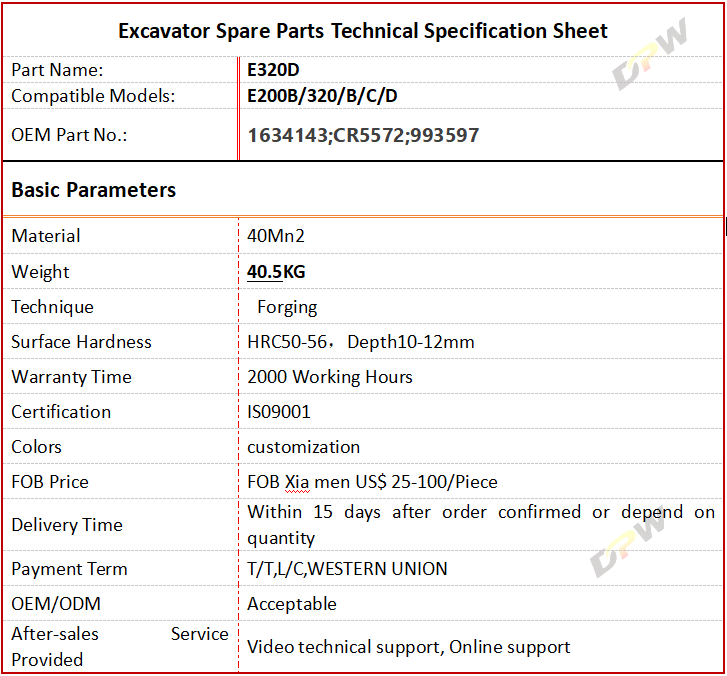
Task: Select the 'Weight' row label
Action: tap(40, 272)
